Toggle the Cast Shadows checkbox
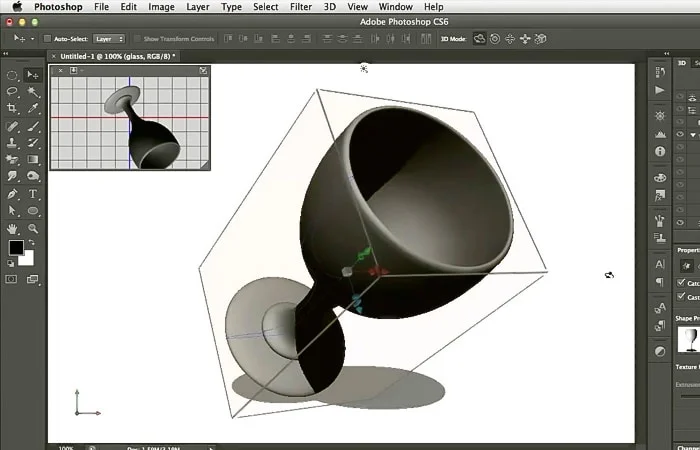This screenshot has width=700, height=450. tap(681, 296)
